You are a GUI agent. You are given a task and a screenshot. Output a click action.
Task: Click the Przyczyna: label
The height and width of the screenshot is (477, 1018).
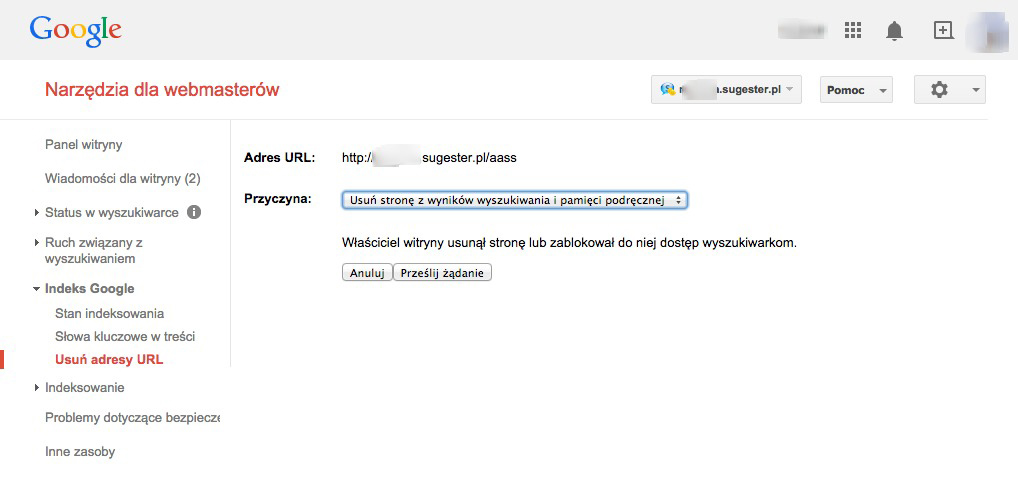coord(277,199)
